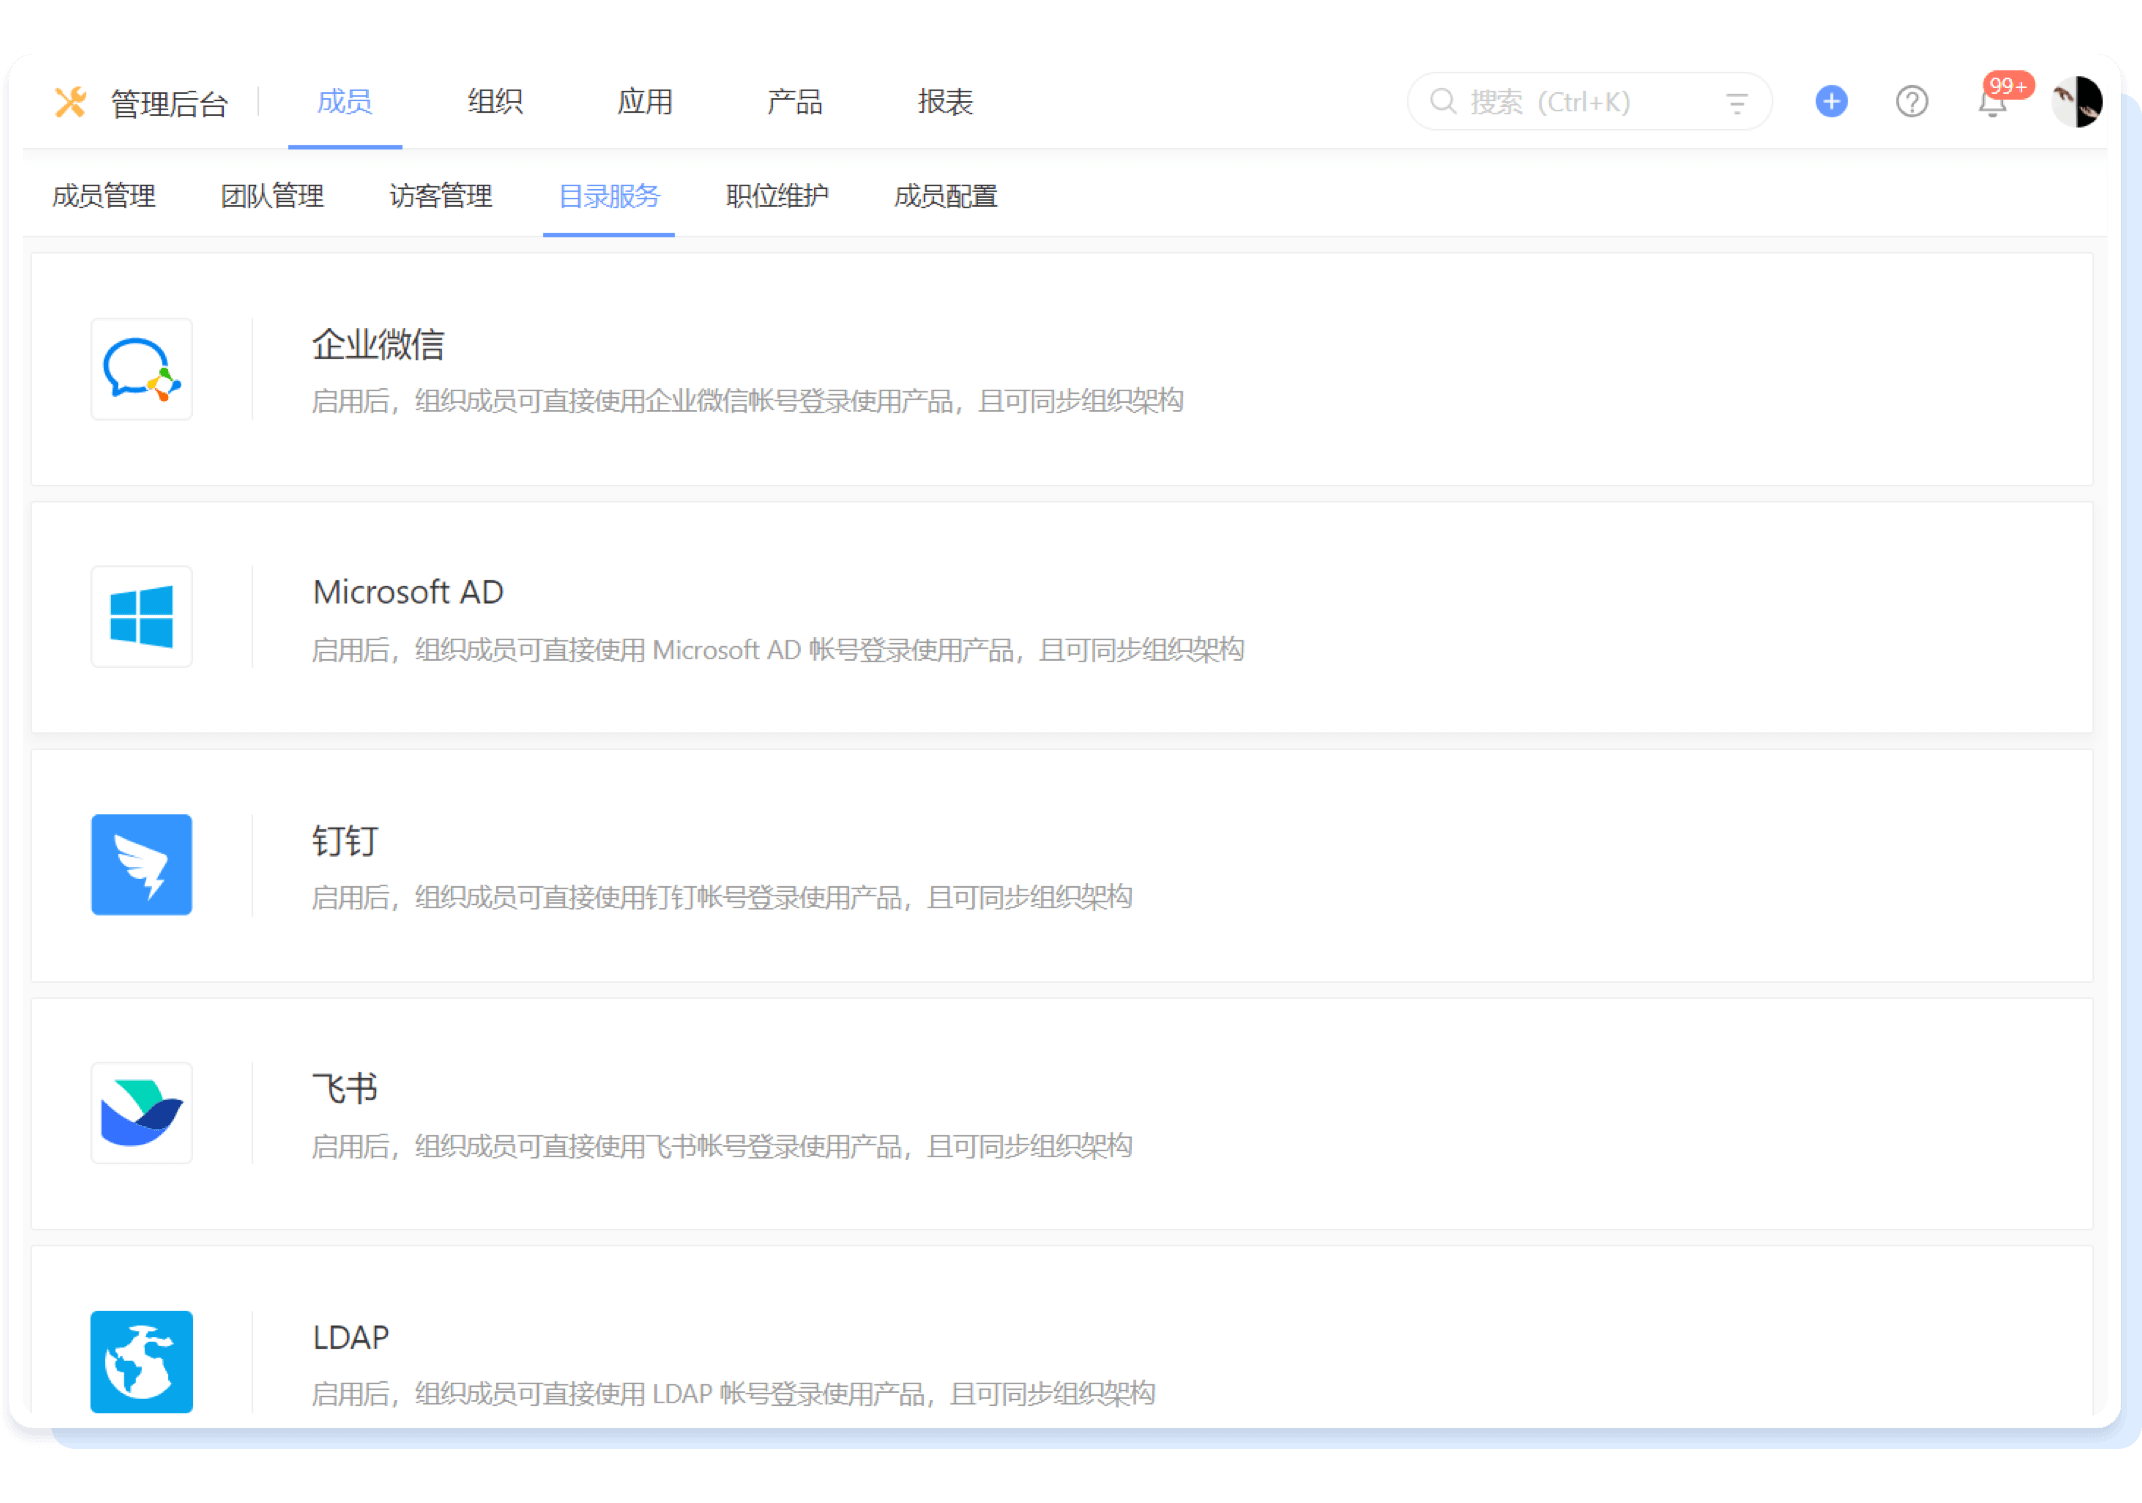Open the 企业微信 chat bubble icon
The height and width of the screenshot is (1503, 2142).
pos(142,369)
